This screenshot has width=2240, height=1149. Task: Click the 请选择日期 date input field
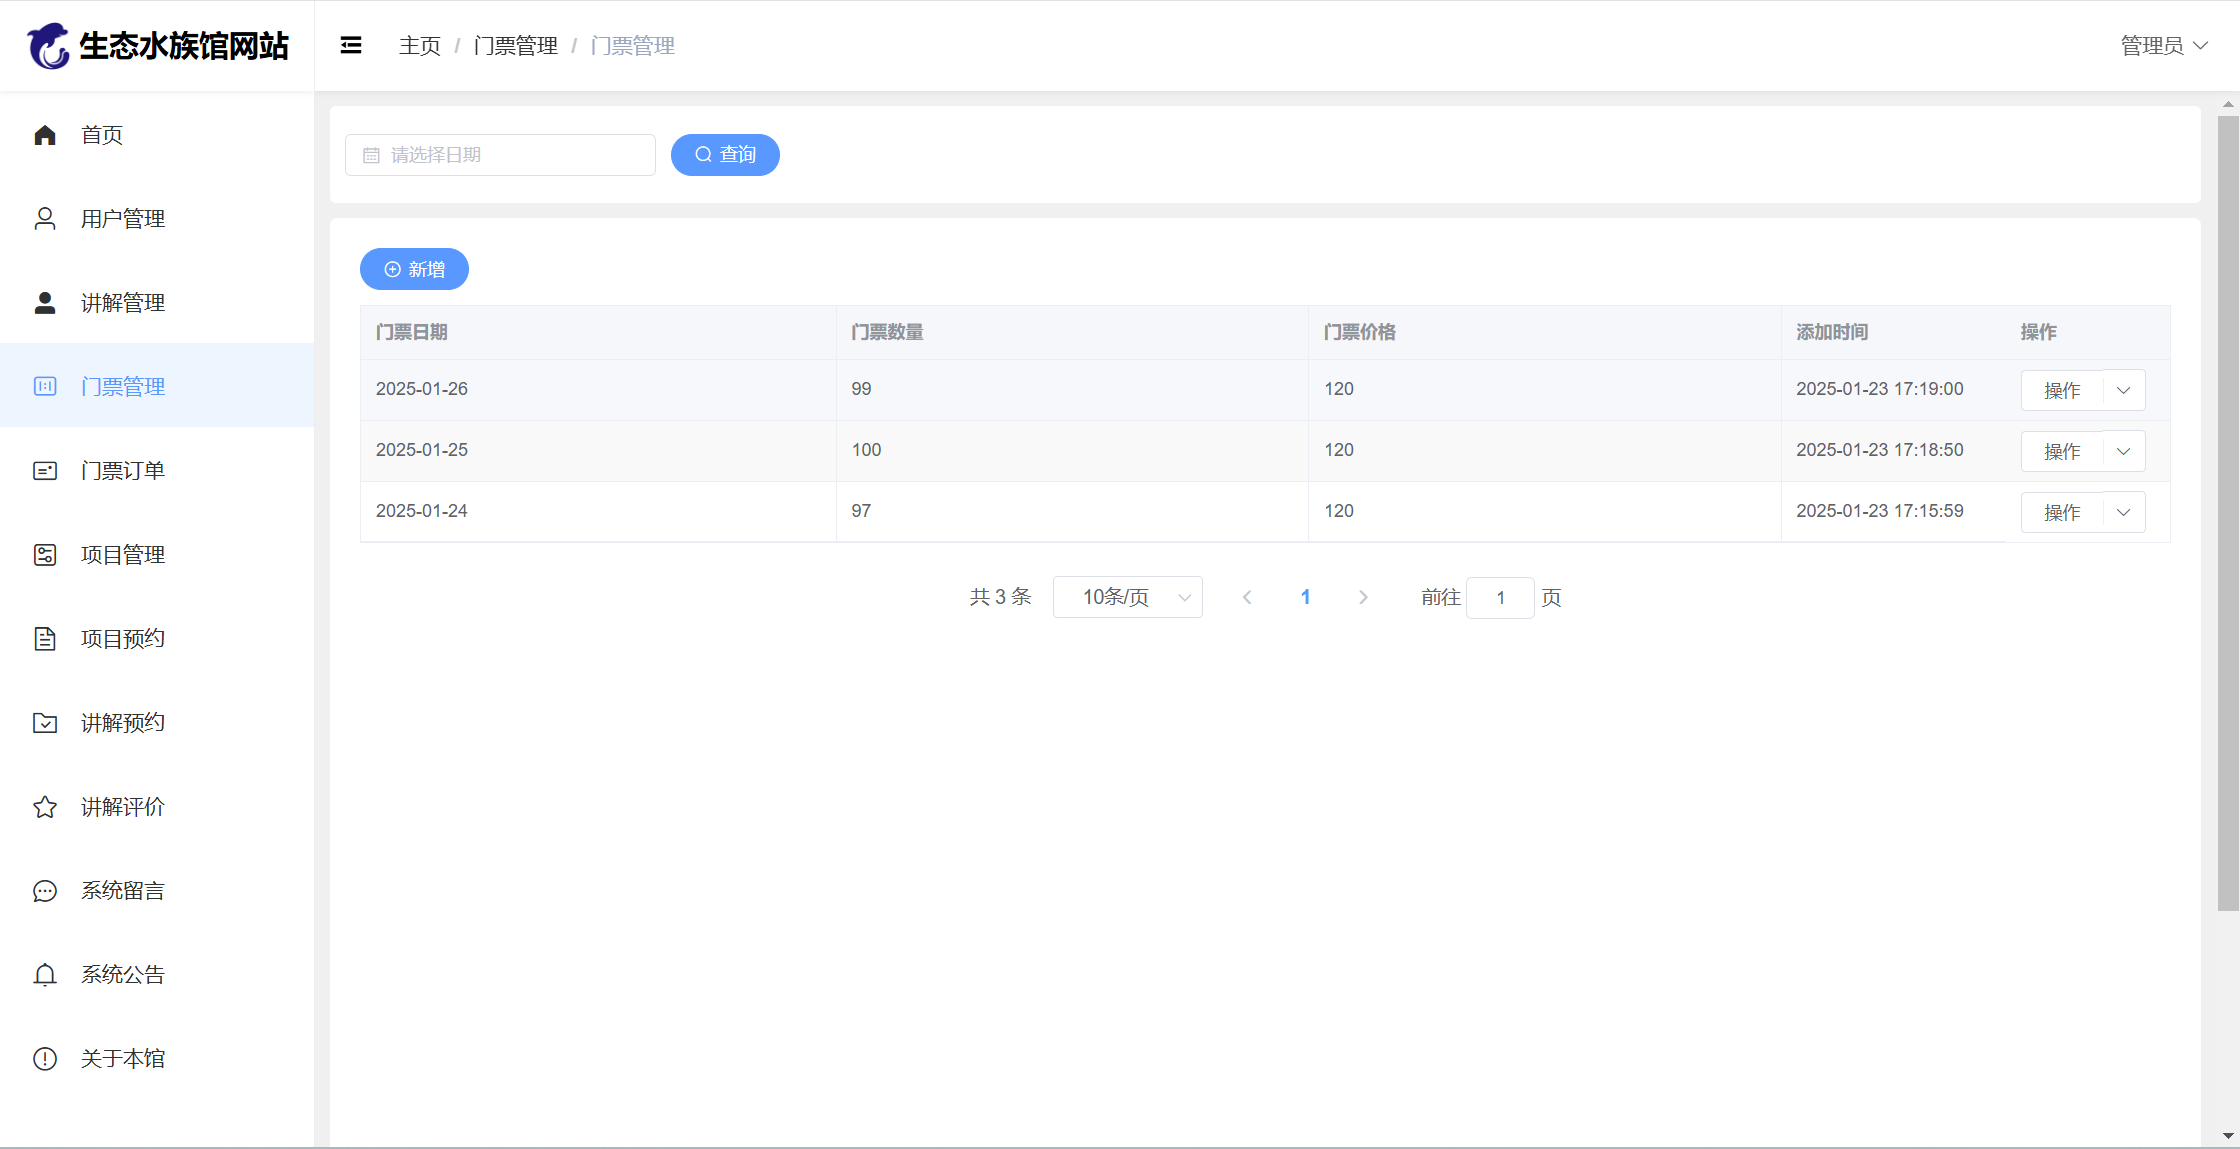[500, 155]
